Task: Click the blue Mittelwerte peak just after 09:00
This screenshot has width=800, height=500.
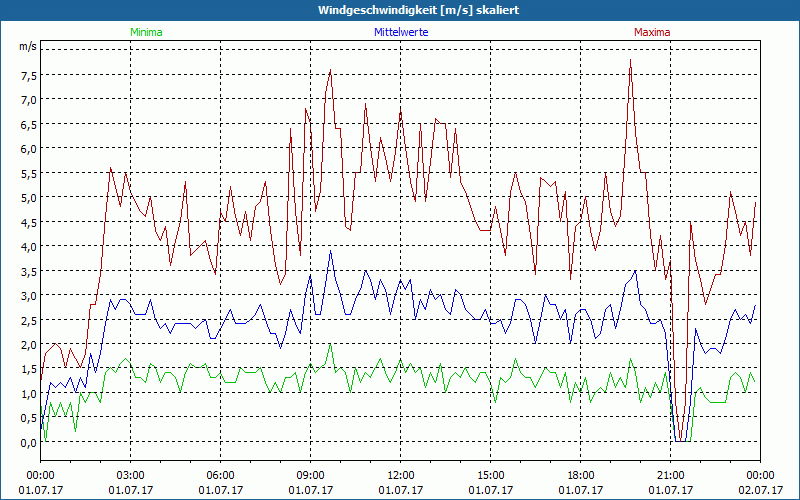Action: pos(331,251)
